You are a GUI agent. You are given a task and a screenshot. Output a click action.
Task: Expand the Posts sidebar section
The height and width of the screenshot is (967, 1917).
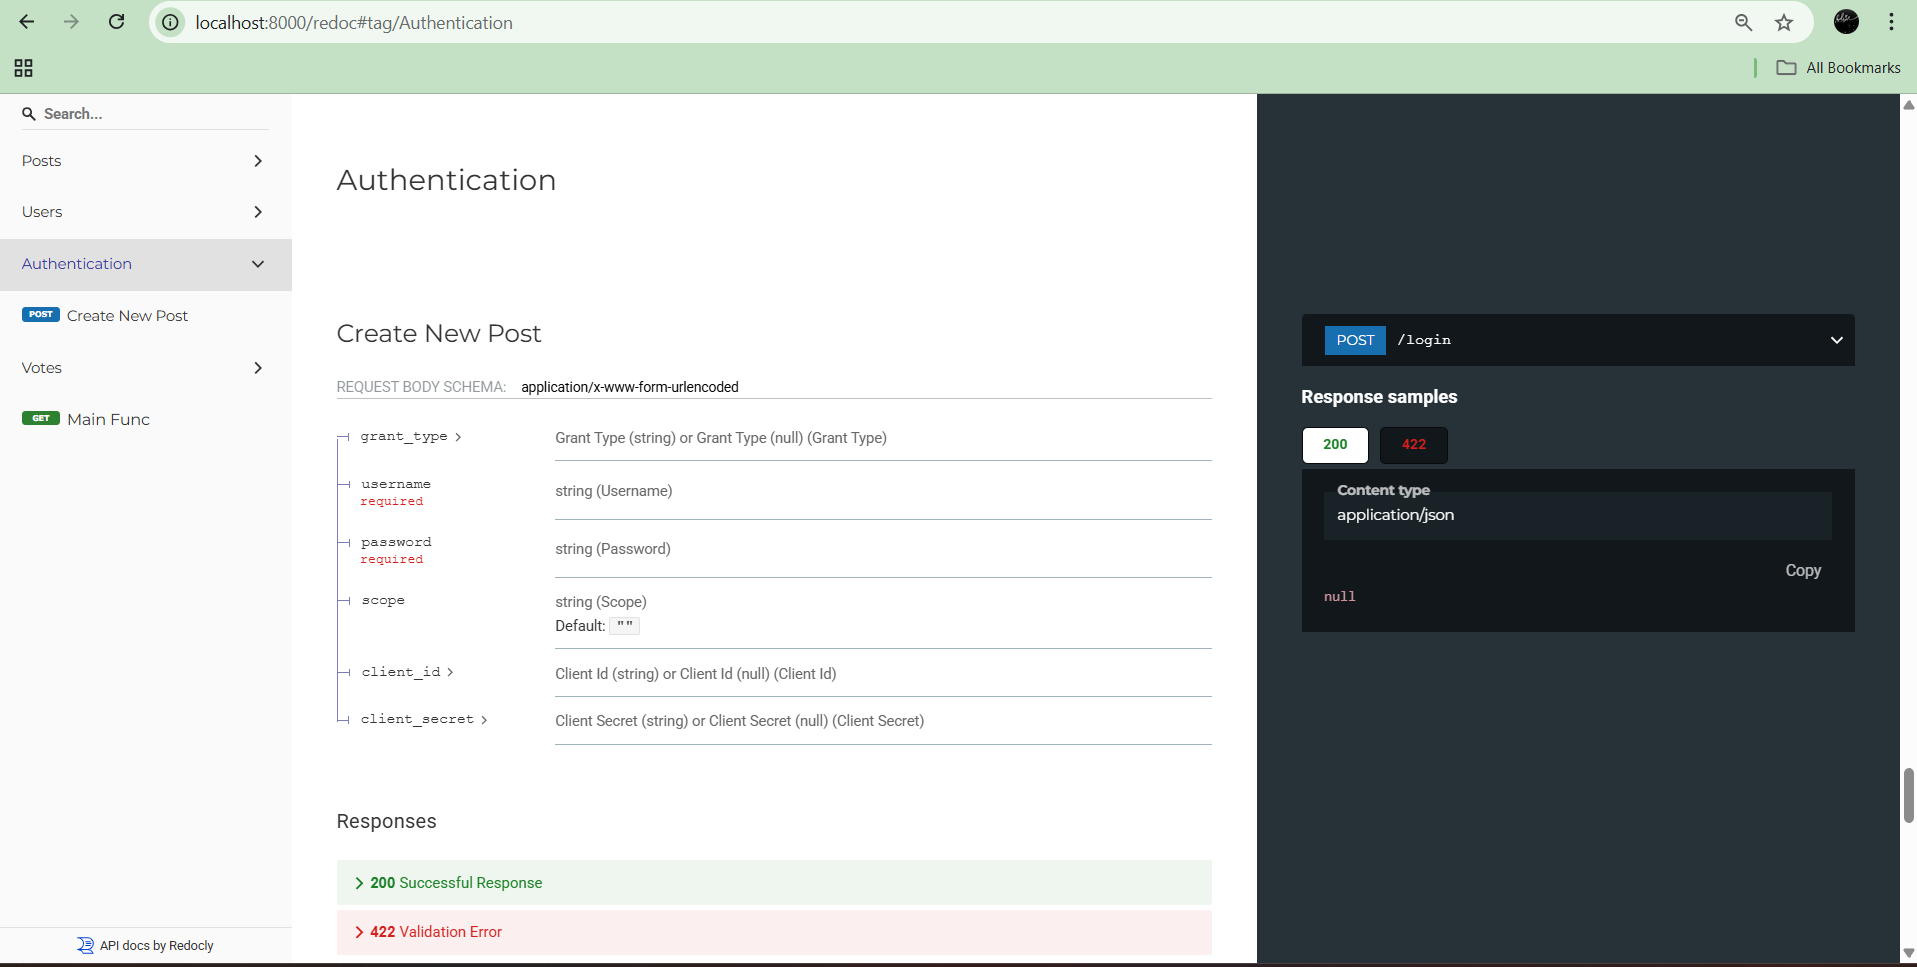click(x=145, y=161)
